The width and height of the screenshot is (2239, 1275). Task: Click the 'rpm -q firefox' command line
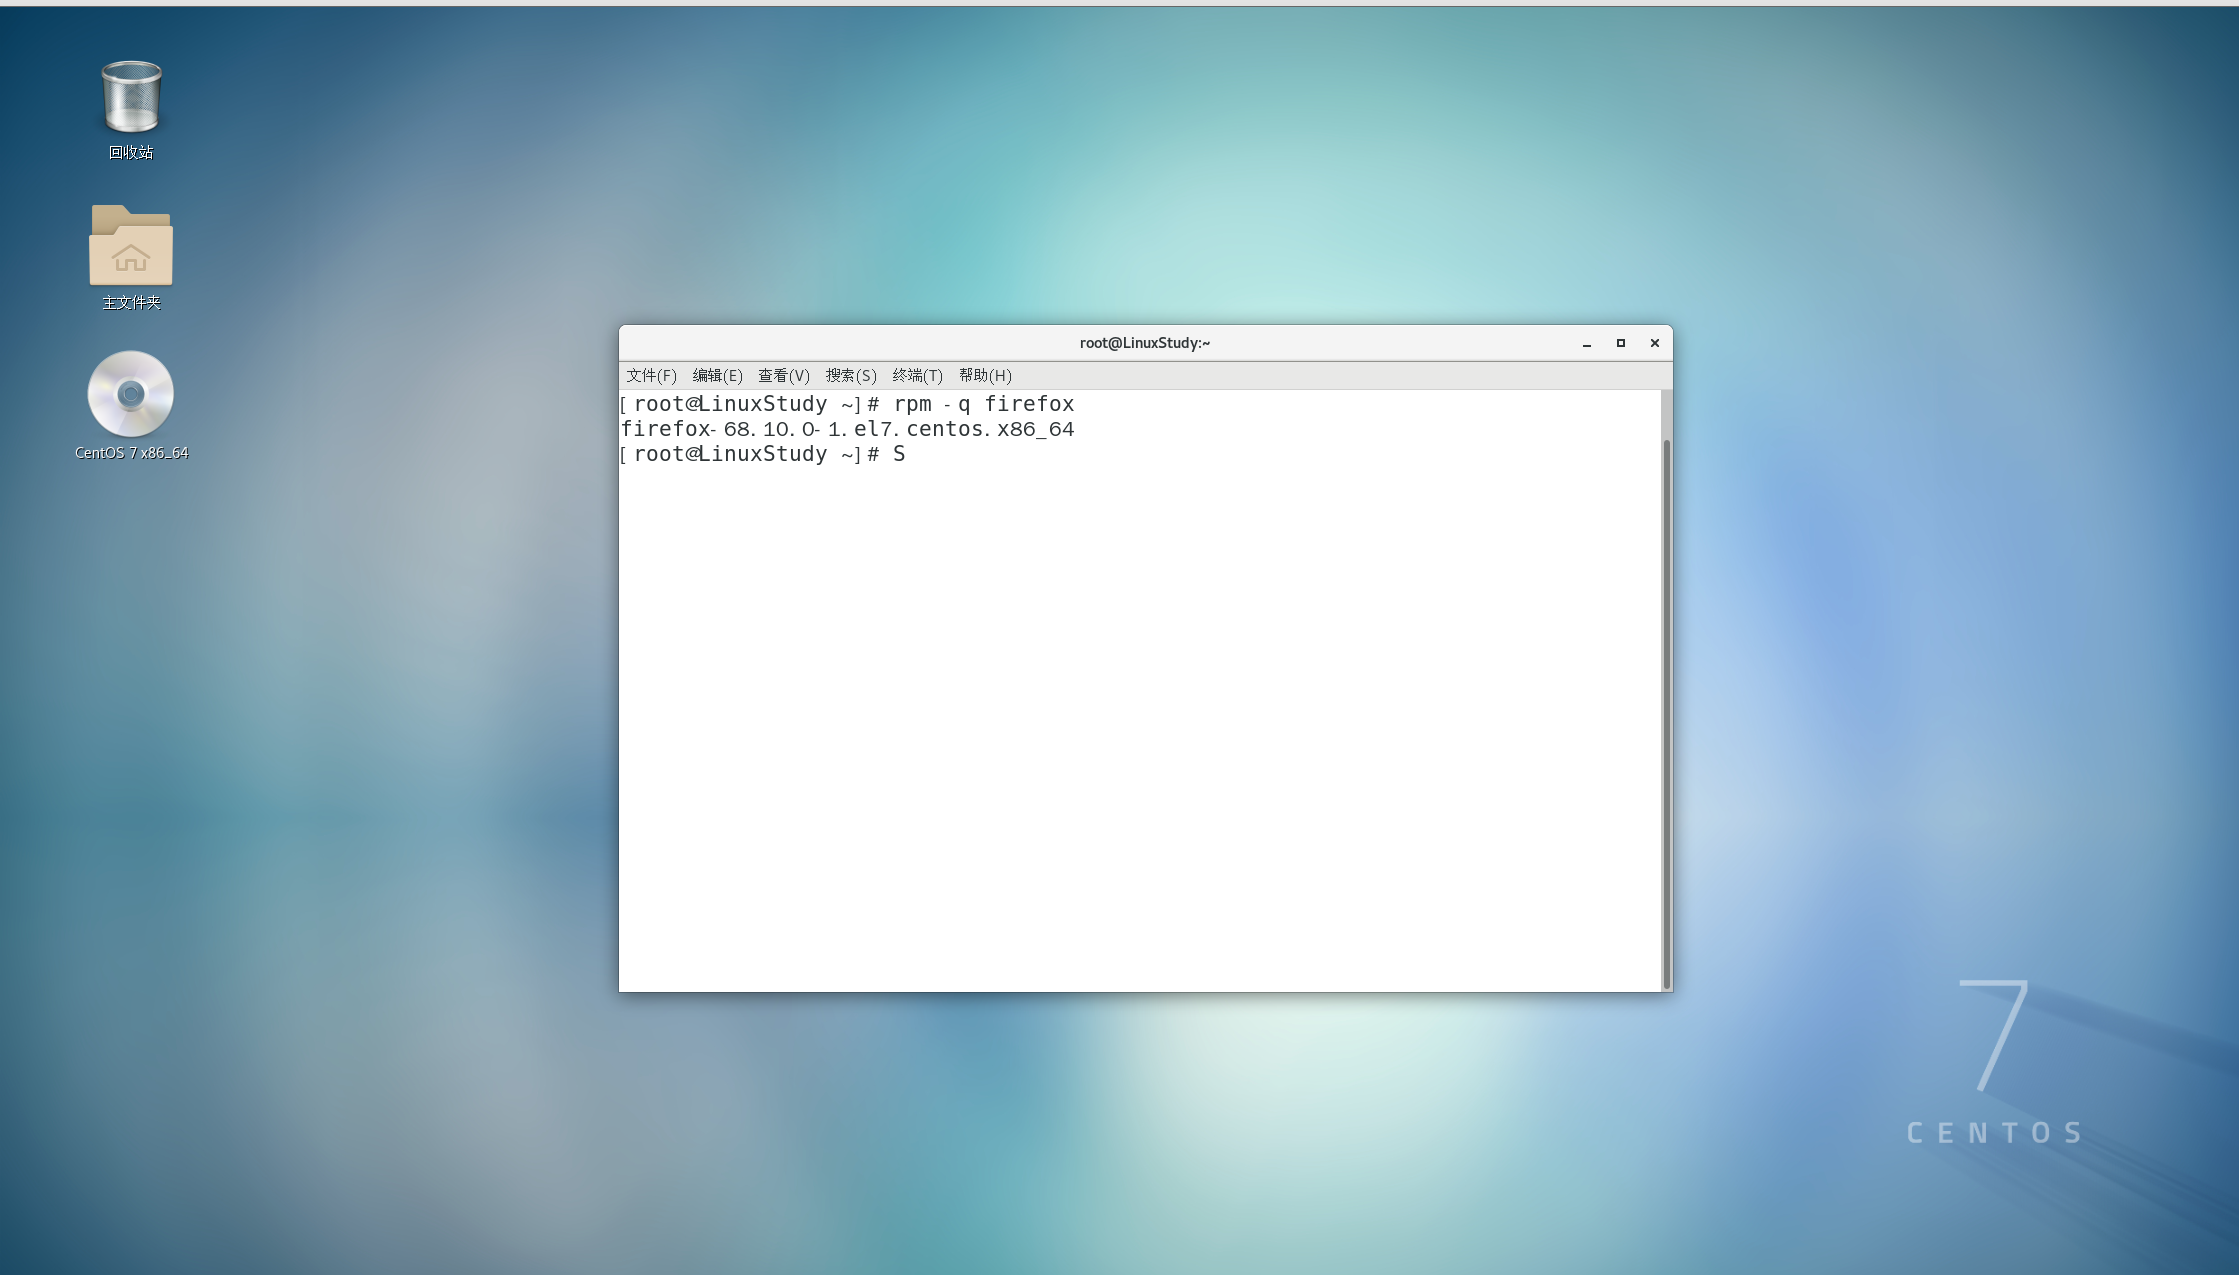click(x=847, y=404)
